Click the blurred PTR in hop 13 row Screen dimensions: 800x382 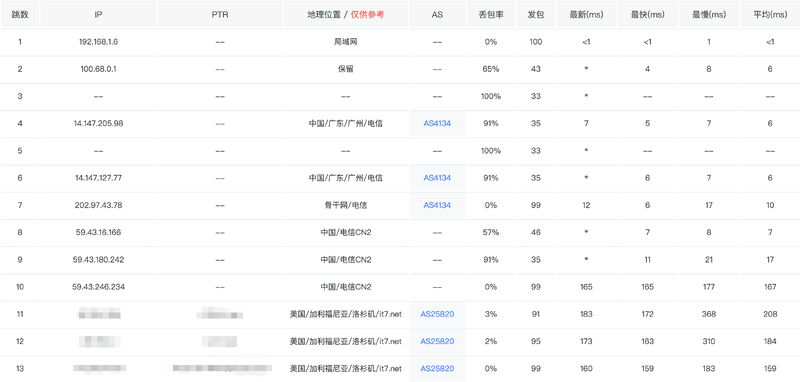(x=220, y=368)
